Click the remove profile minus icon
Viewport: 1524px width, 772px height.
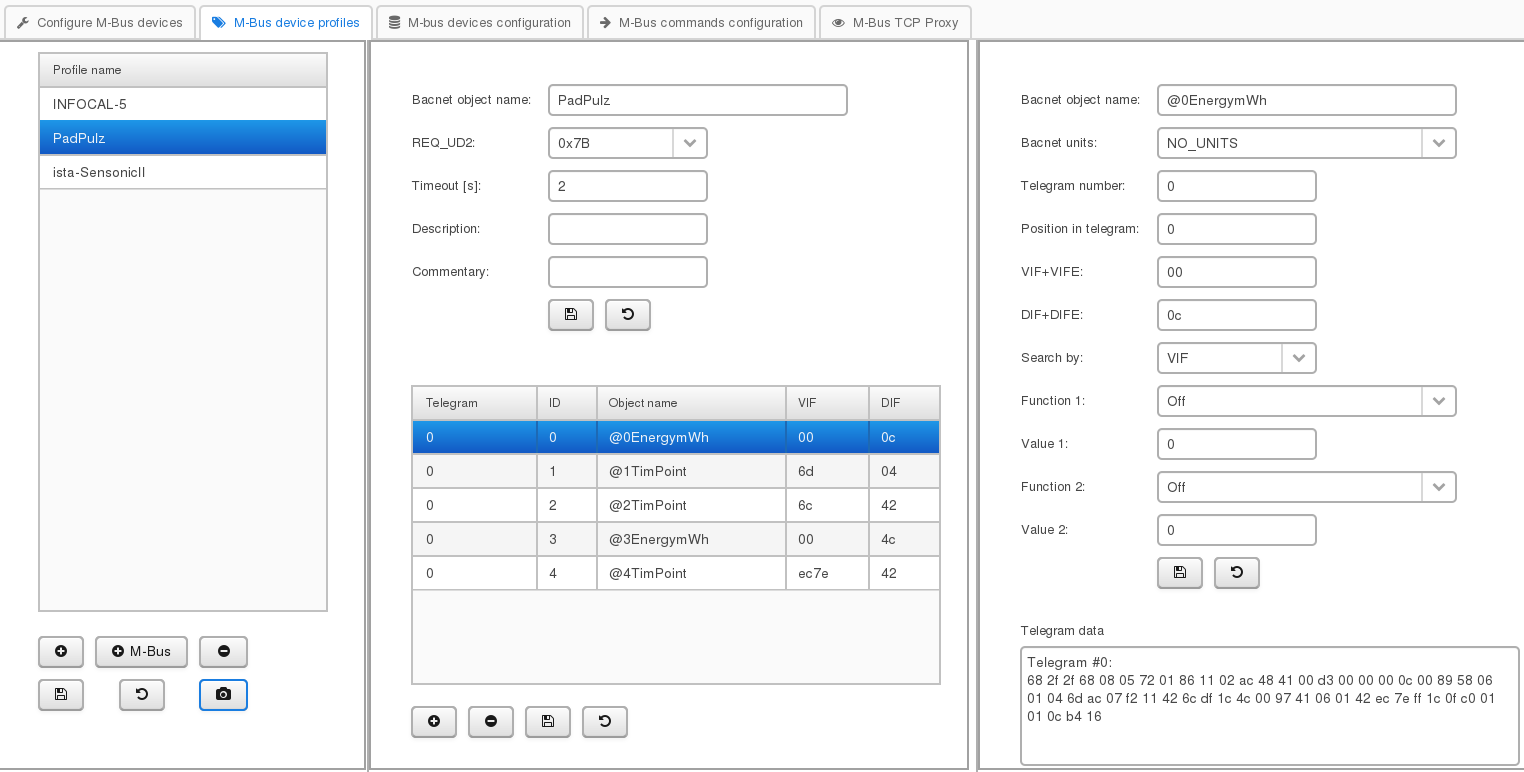pos(223,652)
